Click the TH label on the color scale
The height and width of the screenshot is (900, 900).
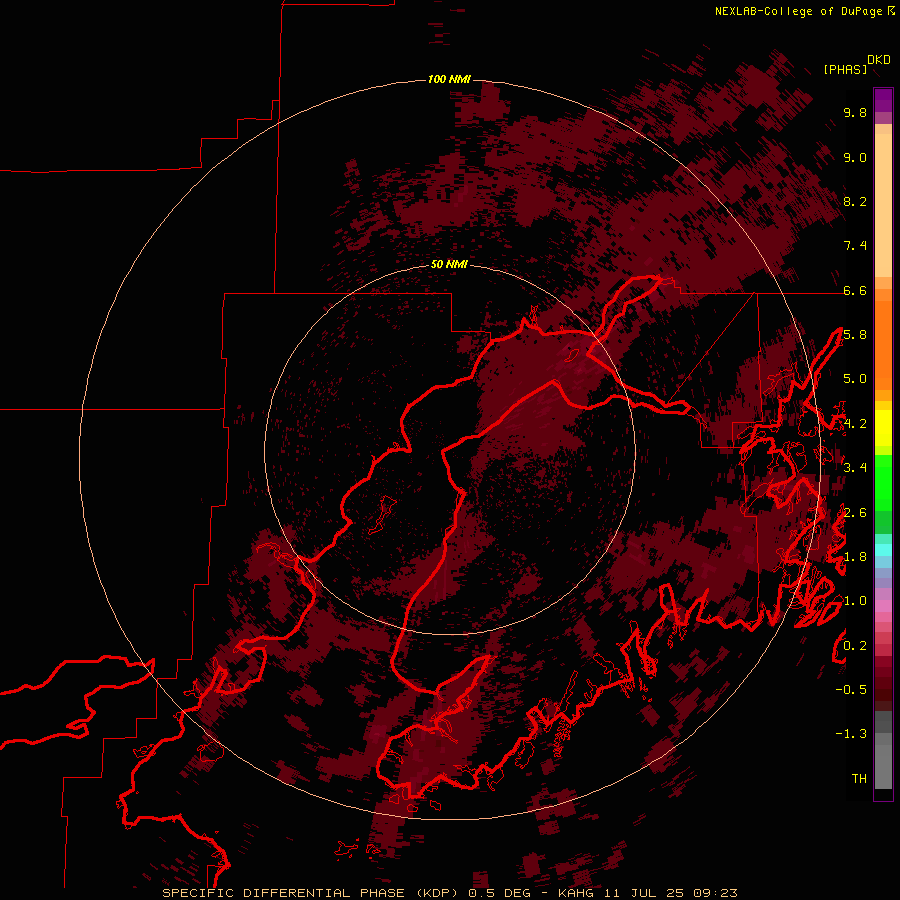(x=859, y=779)
